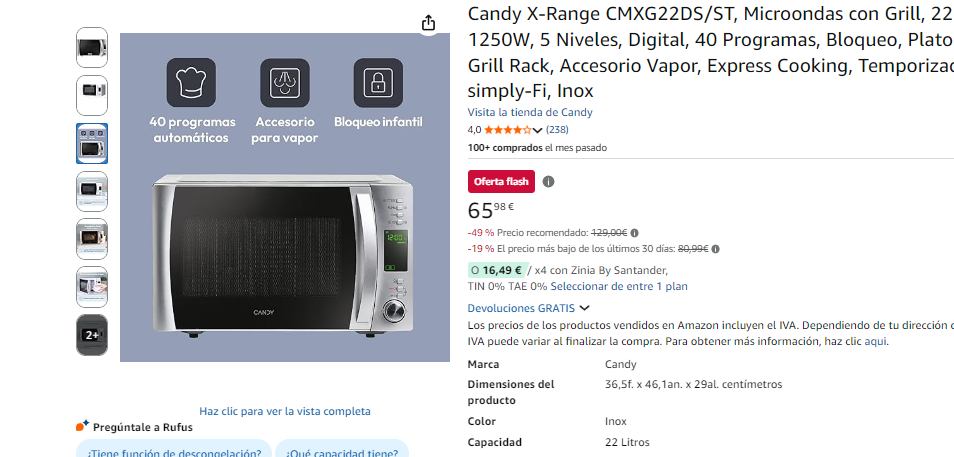Screen dimensions: 954x457
Task: Open the 238 reviews link
Action: pos(557,130)
